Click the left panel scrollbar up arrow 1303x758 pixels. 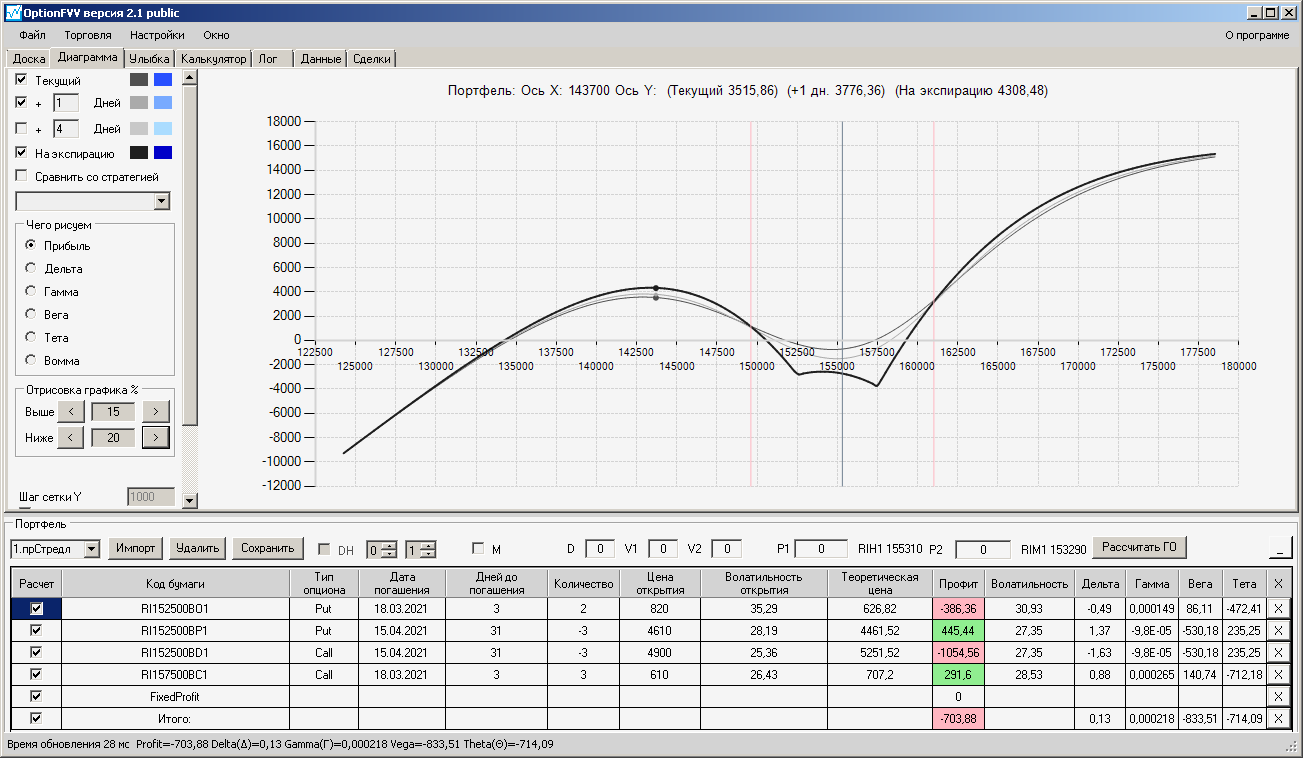190,77
